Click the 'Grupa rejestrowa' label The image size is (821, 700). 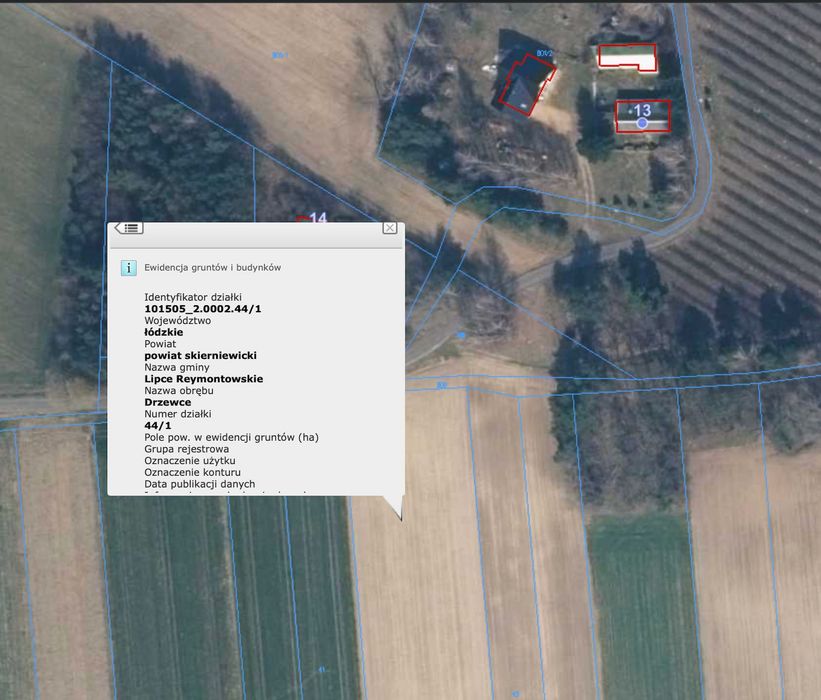[186, 449]
